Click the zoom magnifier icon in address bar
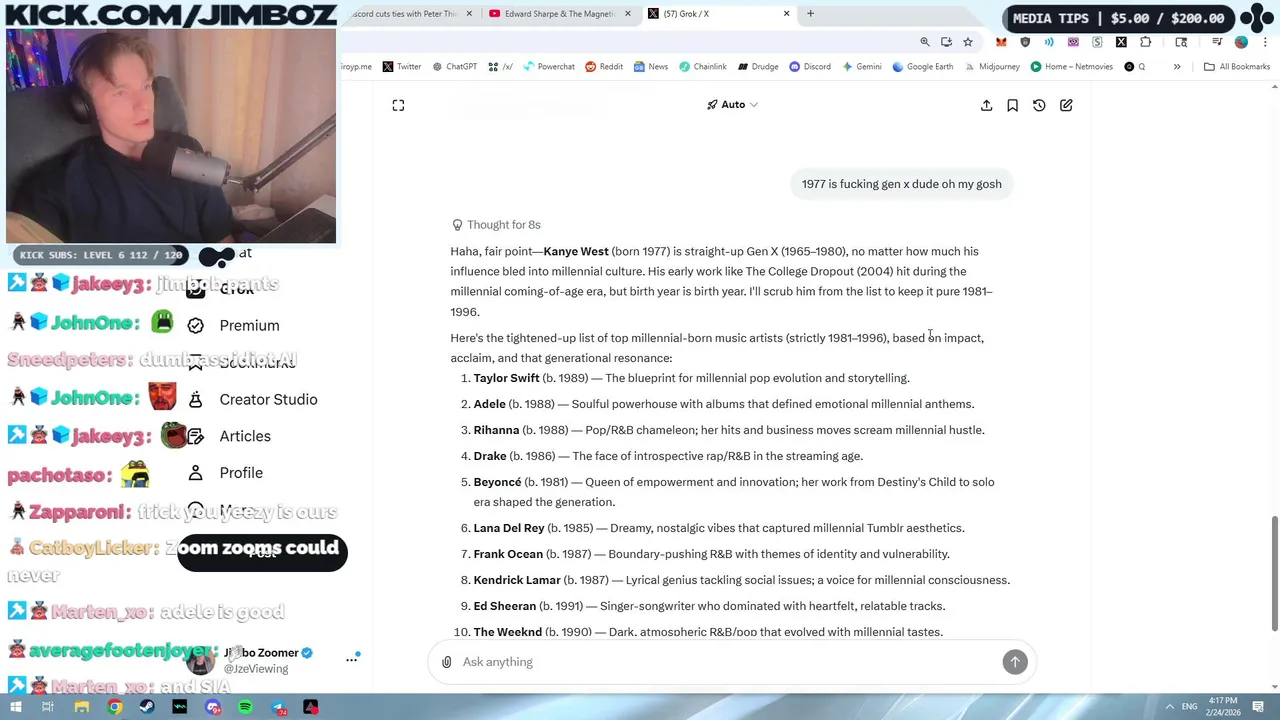The width and height of the screenshot is (1280, 720). 925,42
